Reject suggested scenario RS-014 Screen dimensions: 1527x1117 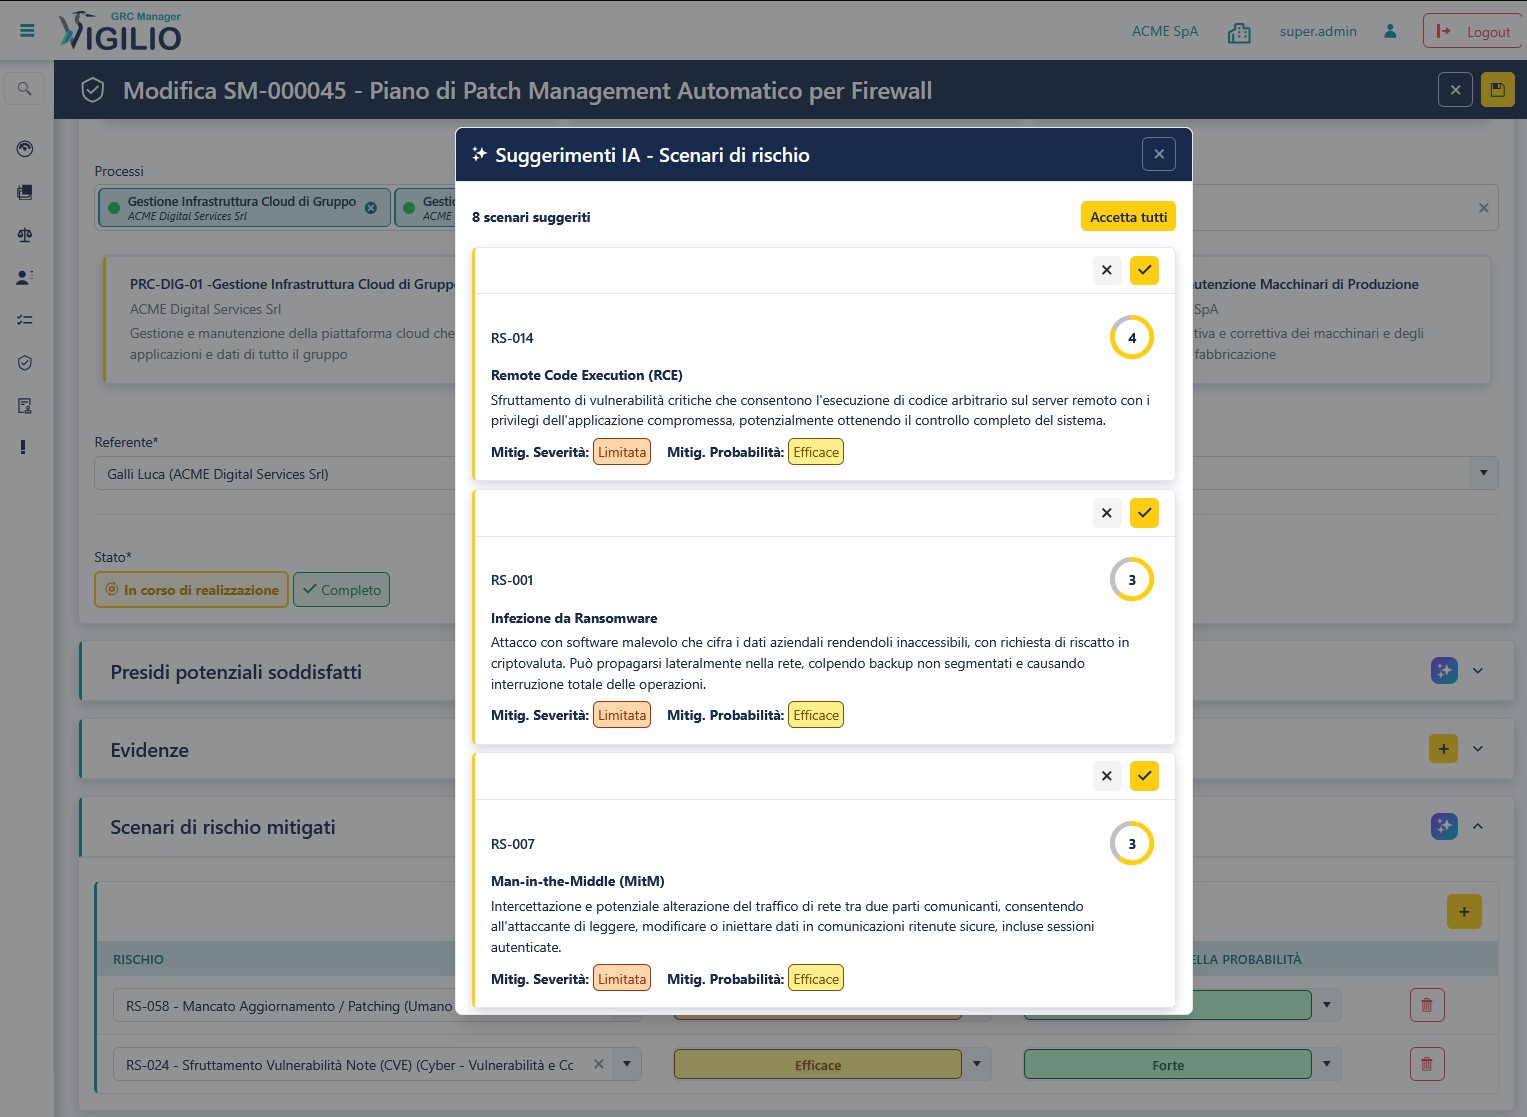pyautogui.click(x=1107, y=270)
